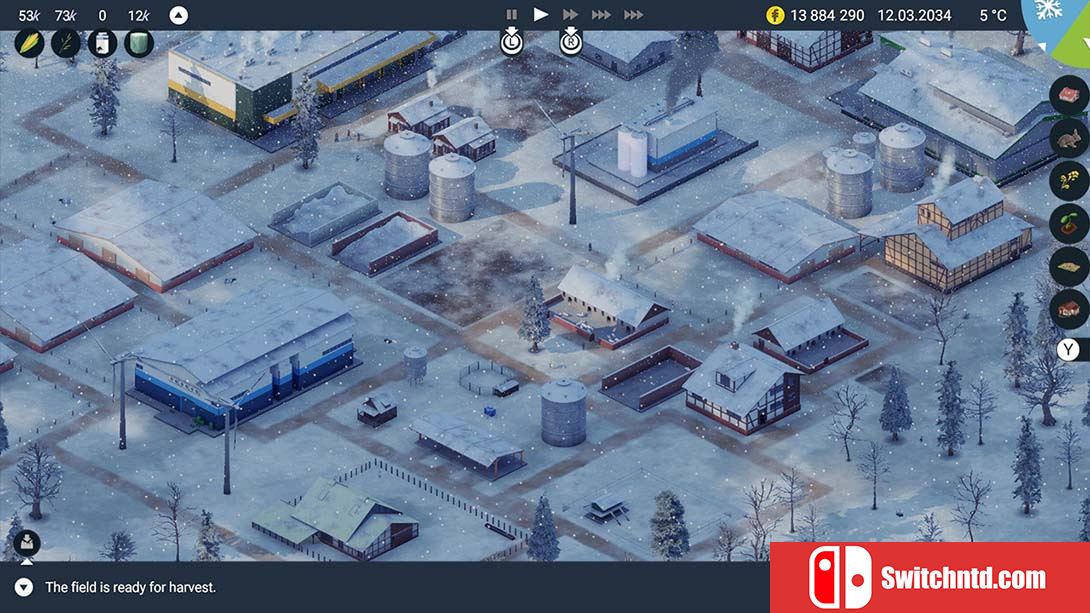
Task: Set triple fast-forward game speed
Action: coord(601,15)
